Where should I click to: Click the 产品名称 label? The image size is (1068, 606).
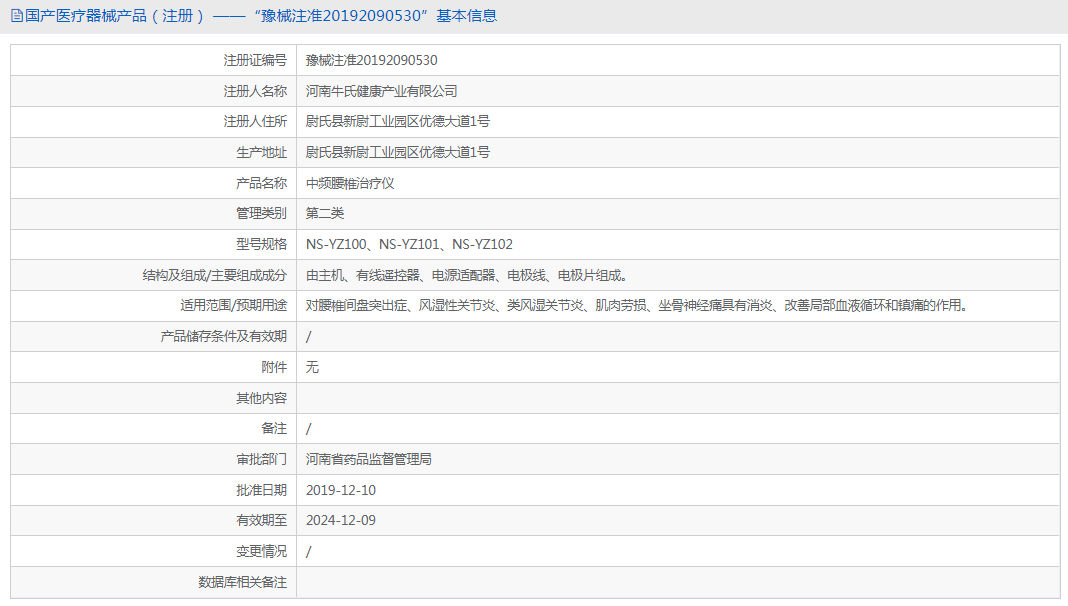(262, 183)
